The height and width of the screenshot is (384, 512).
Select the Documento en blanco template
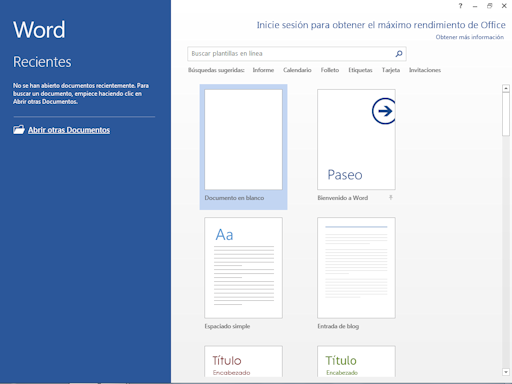click(243, 147)
